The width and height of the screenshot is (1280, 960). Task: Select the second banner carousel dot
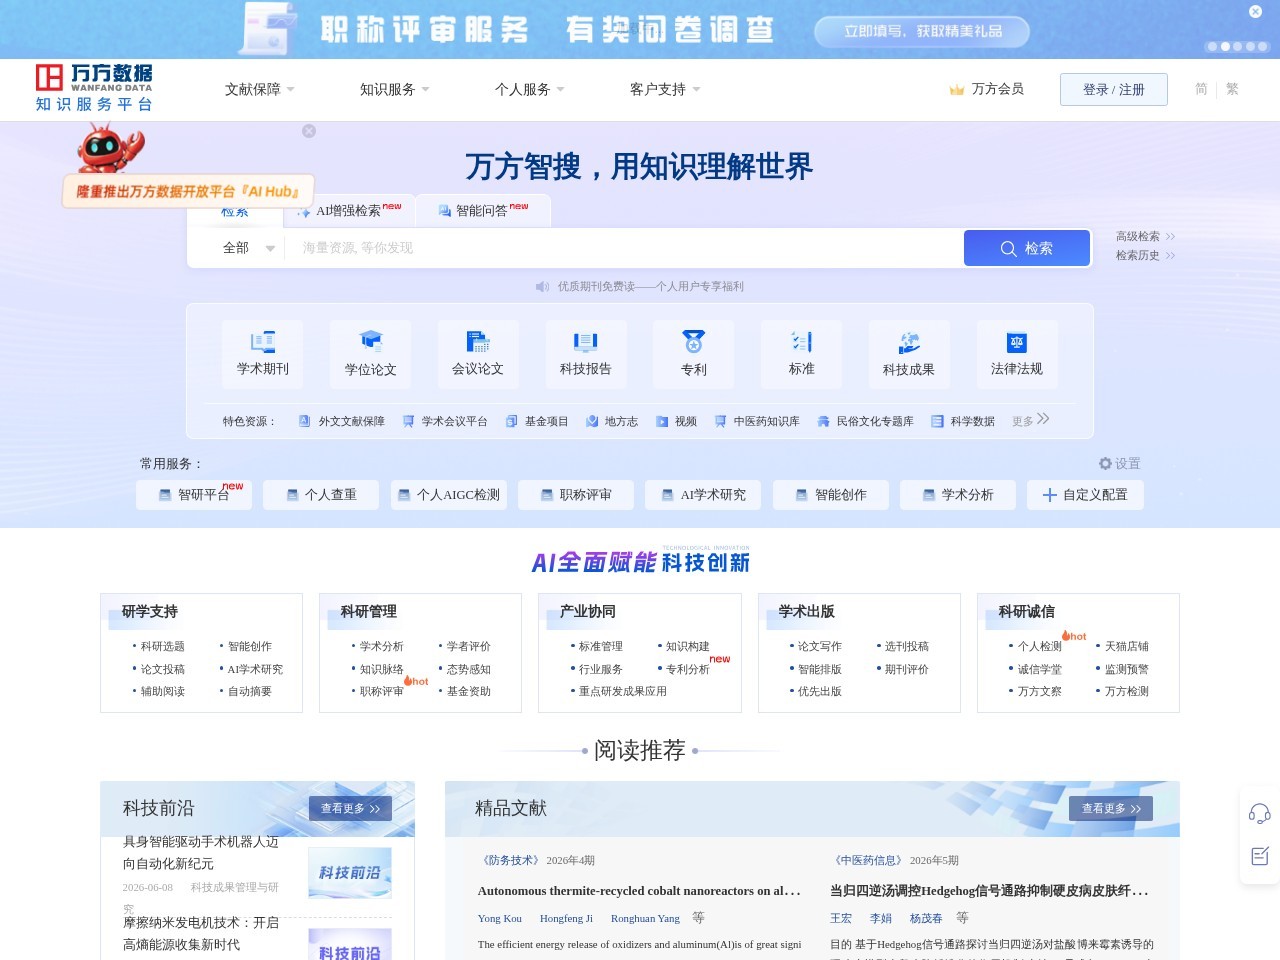point(1225,47)
